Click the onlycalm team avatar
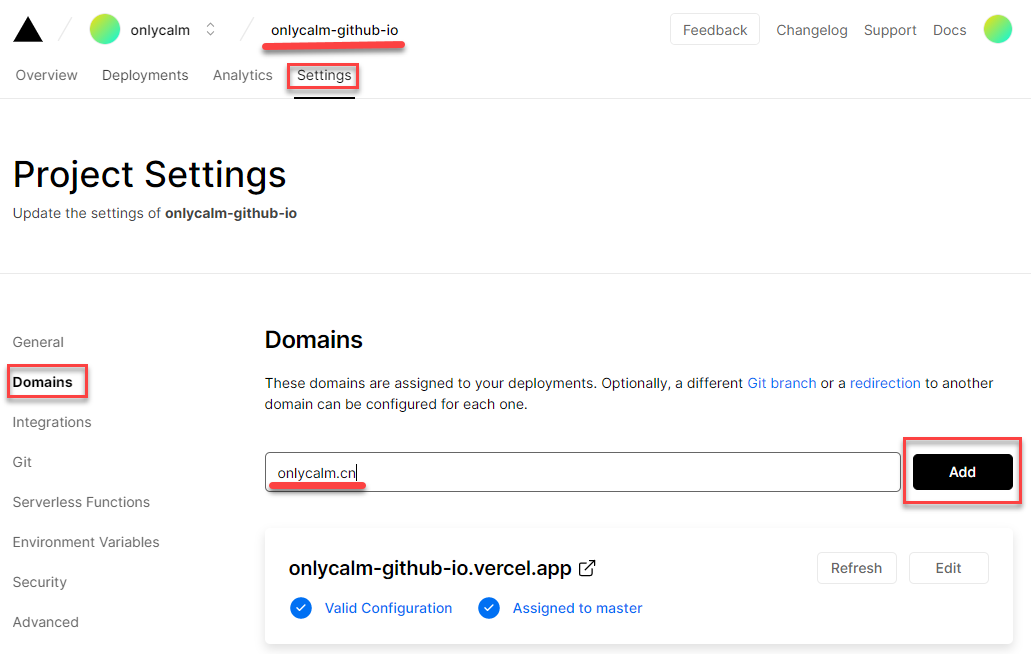The height and width of the screenshot is (654, 1031). pyautogui.click(x=105, y=30)
